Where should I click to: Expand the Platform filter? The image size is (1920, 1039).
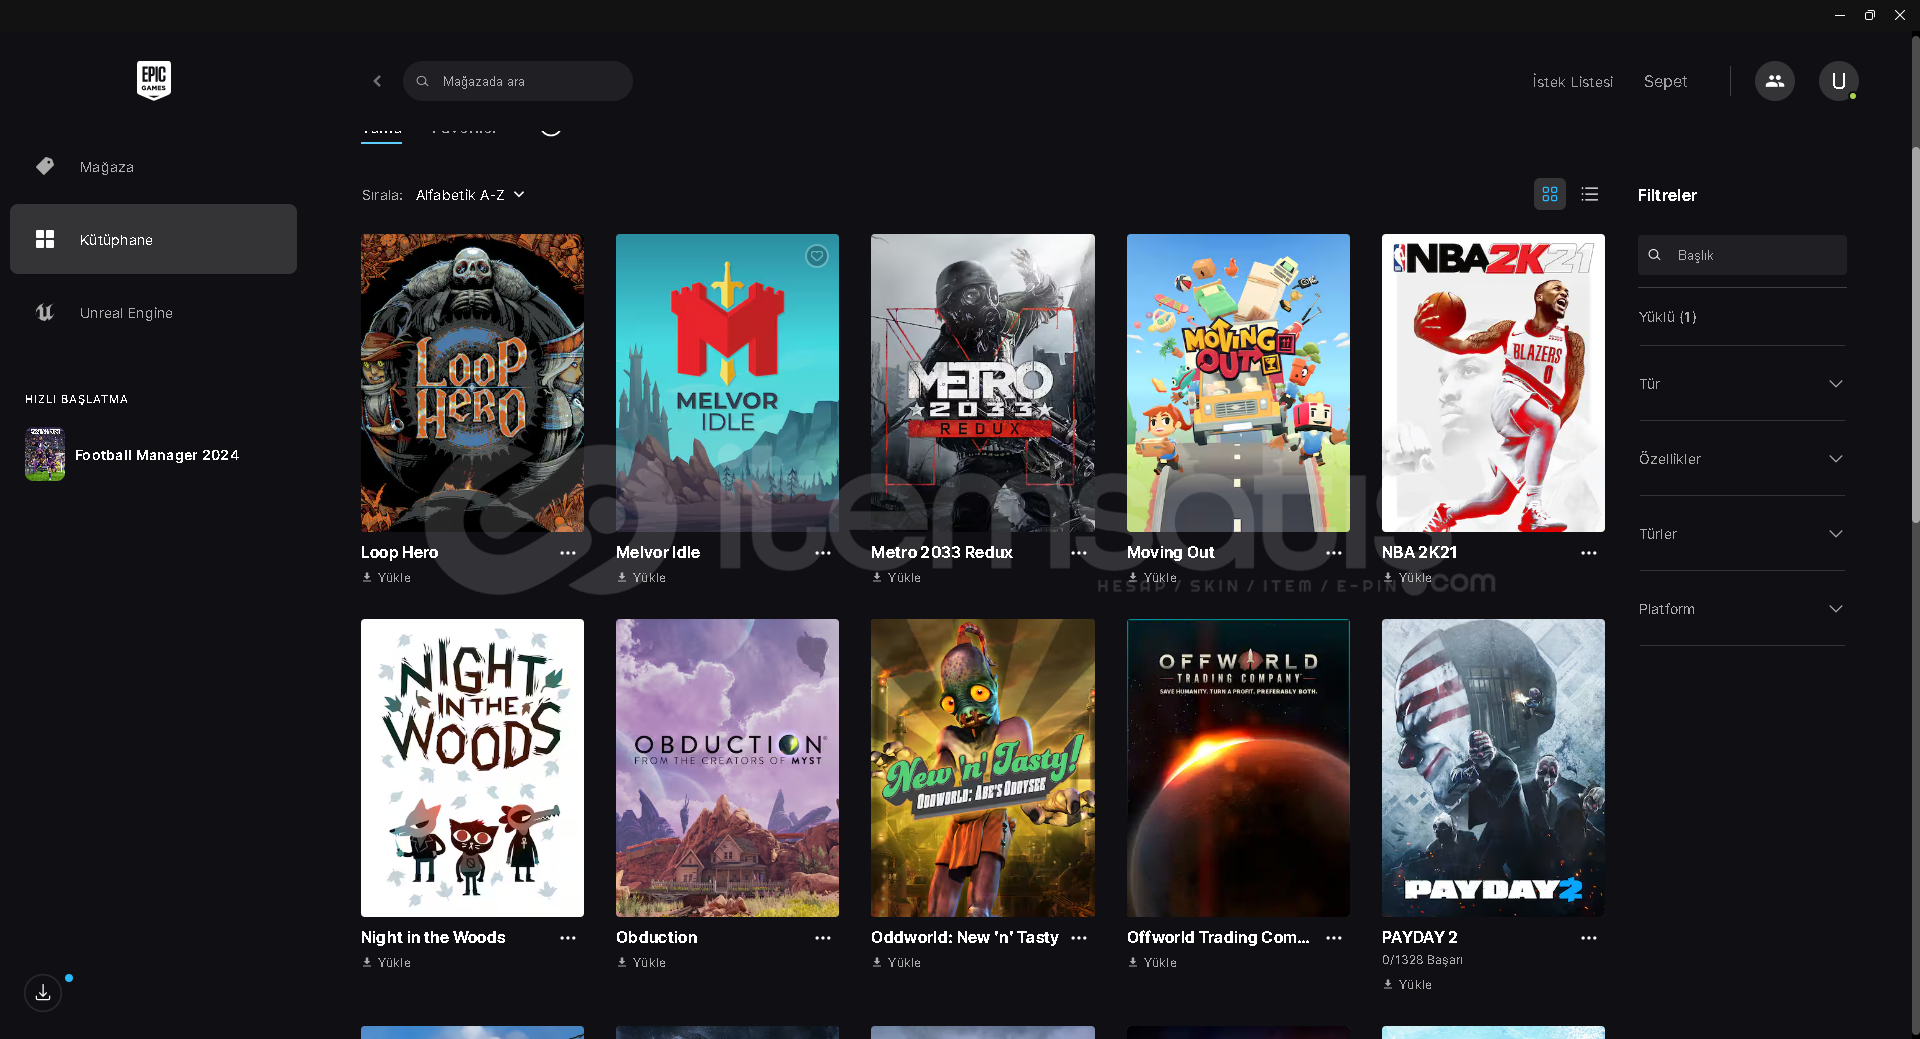[x=1741, y=609]
